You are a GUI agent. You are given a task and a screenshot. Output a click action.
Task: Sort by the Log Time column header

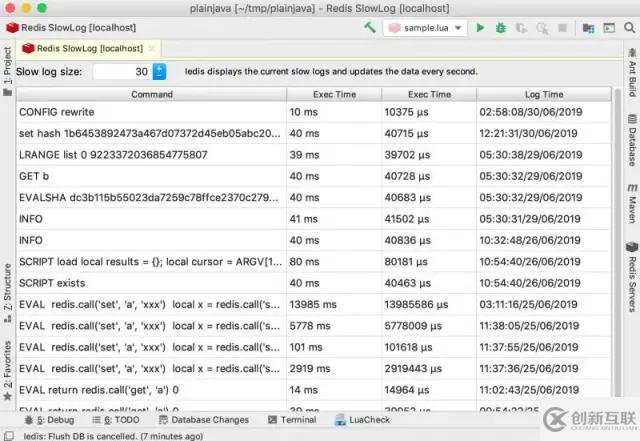(544, 94)
